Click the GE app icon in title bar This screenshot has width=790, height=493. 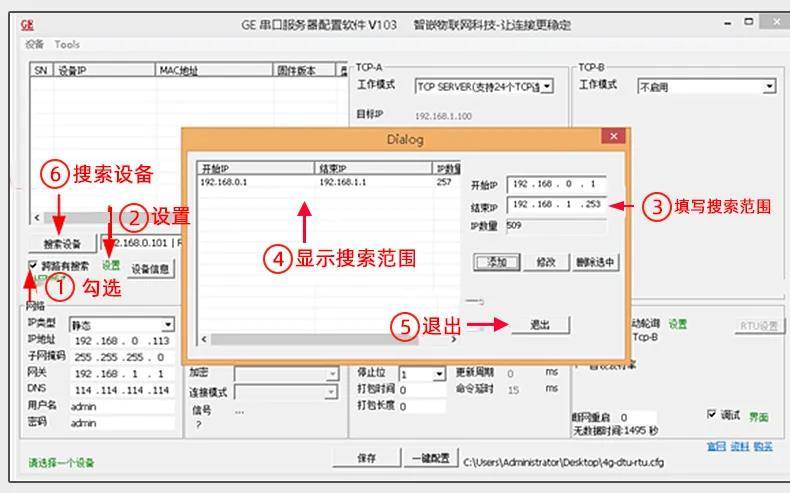pos(28,25)
